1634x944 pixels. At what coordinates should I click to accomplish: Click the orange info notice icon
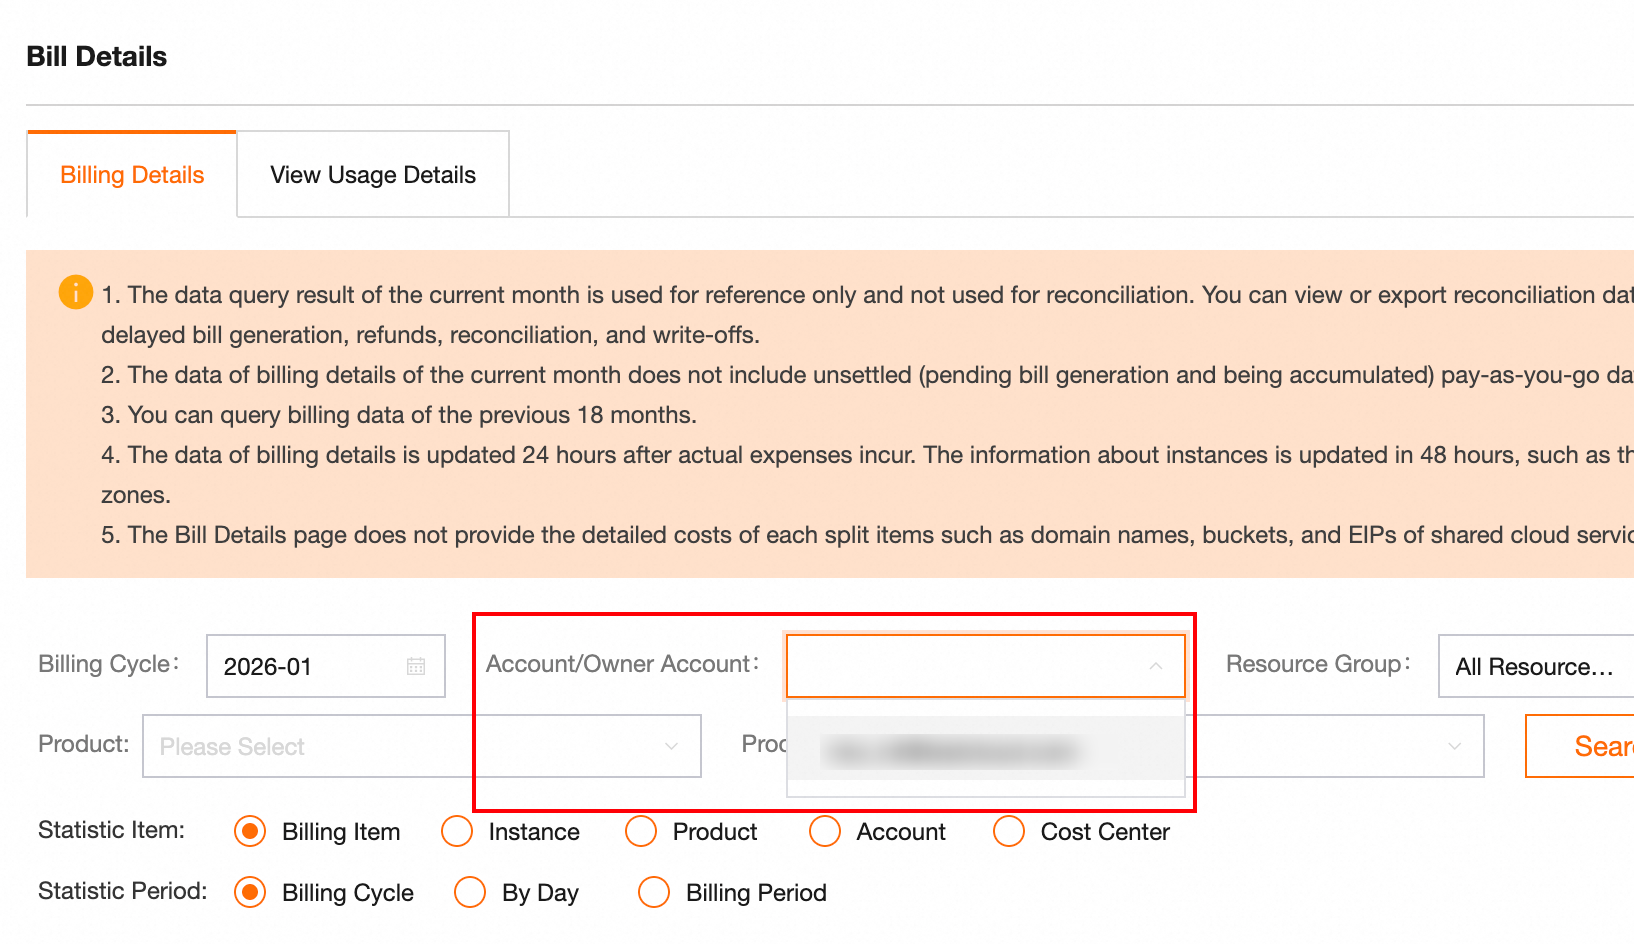[x=76, y=292]
